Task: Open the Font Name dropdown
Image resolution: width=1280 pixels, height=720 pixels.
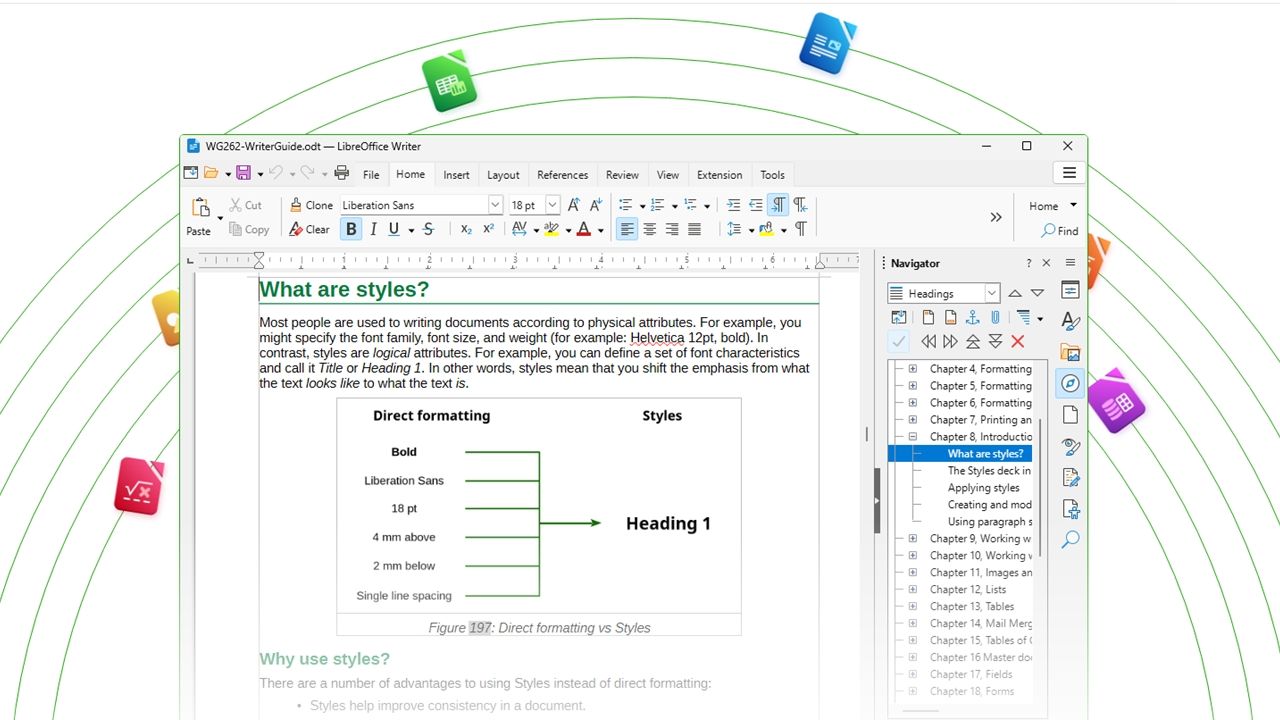Action: (x=495, y=205)
